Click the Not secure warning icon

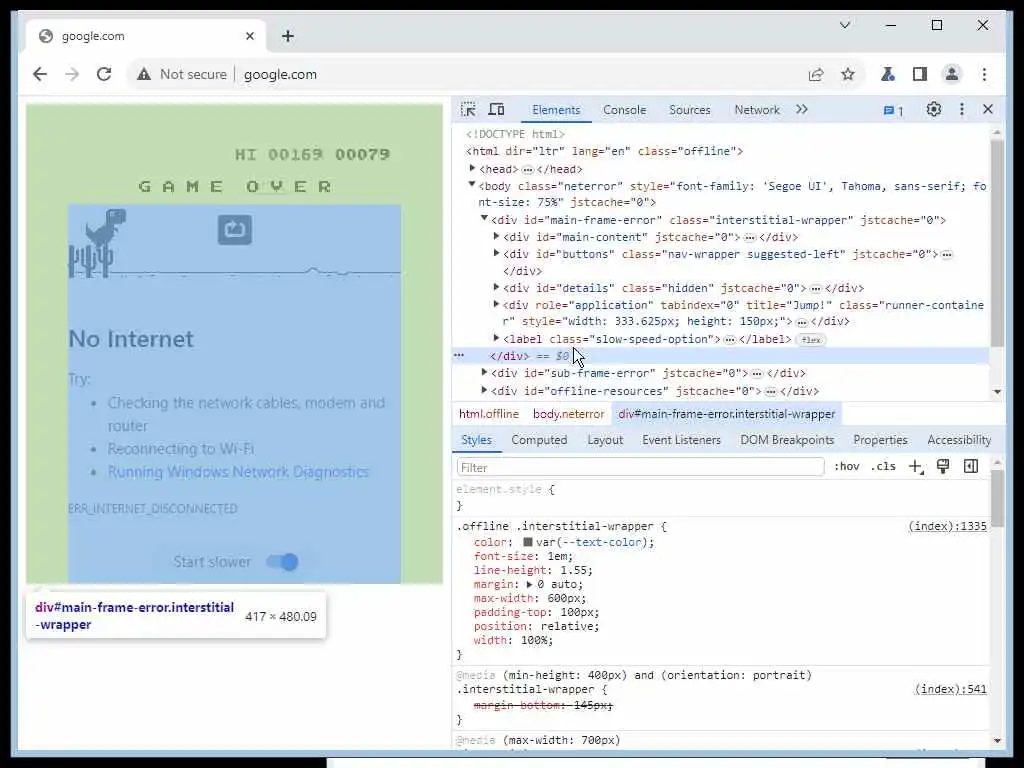pyautogui.click(x=144, y=74)
